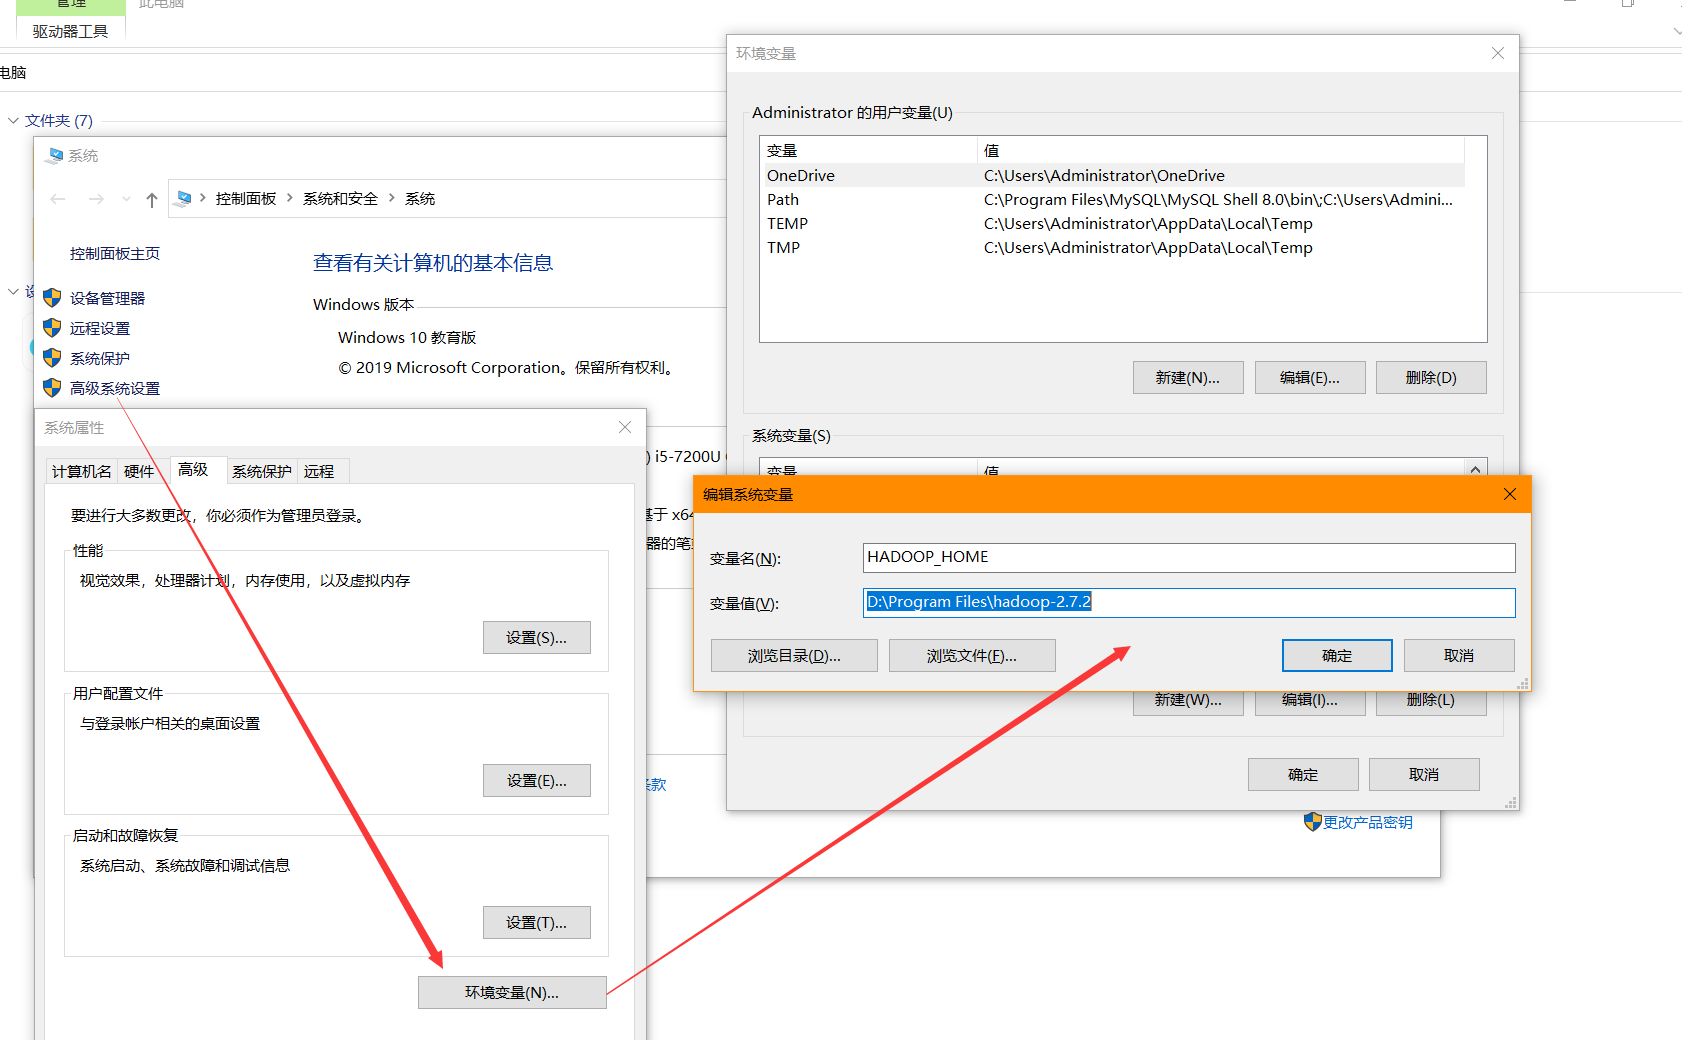Cancel the environment variables dialog
This screenshot has height=1040, width=1682.
coord(1424,775)
